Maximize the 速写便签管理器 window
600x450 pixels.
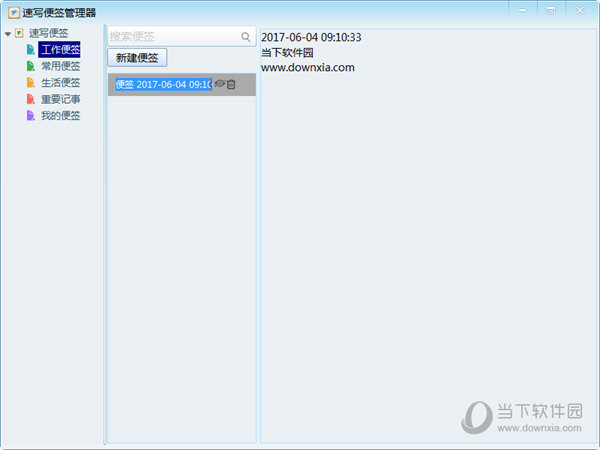point(551,11)
